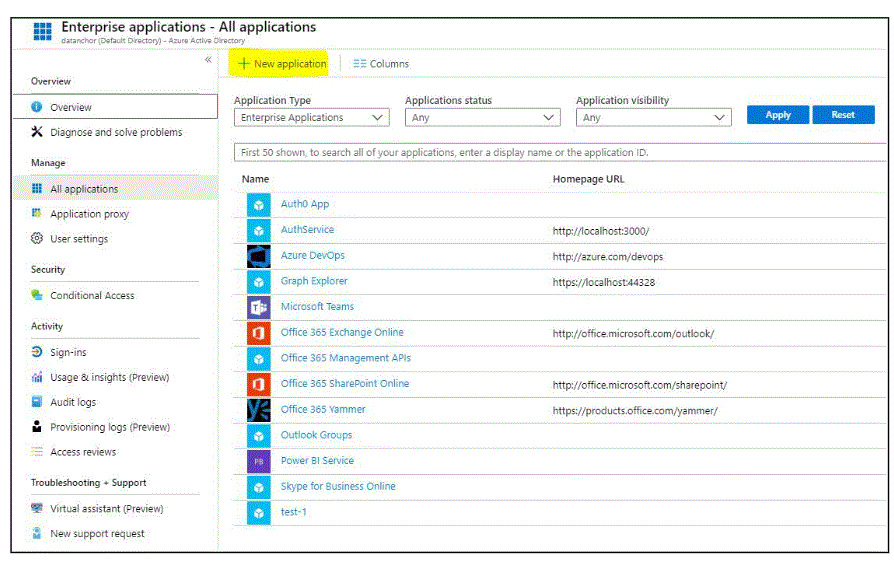Click the Skype for Business Online icon
Viewport: 894px width, 567px height.
coord(259,488)
